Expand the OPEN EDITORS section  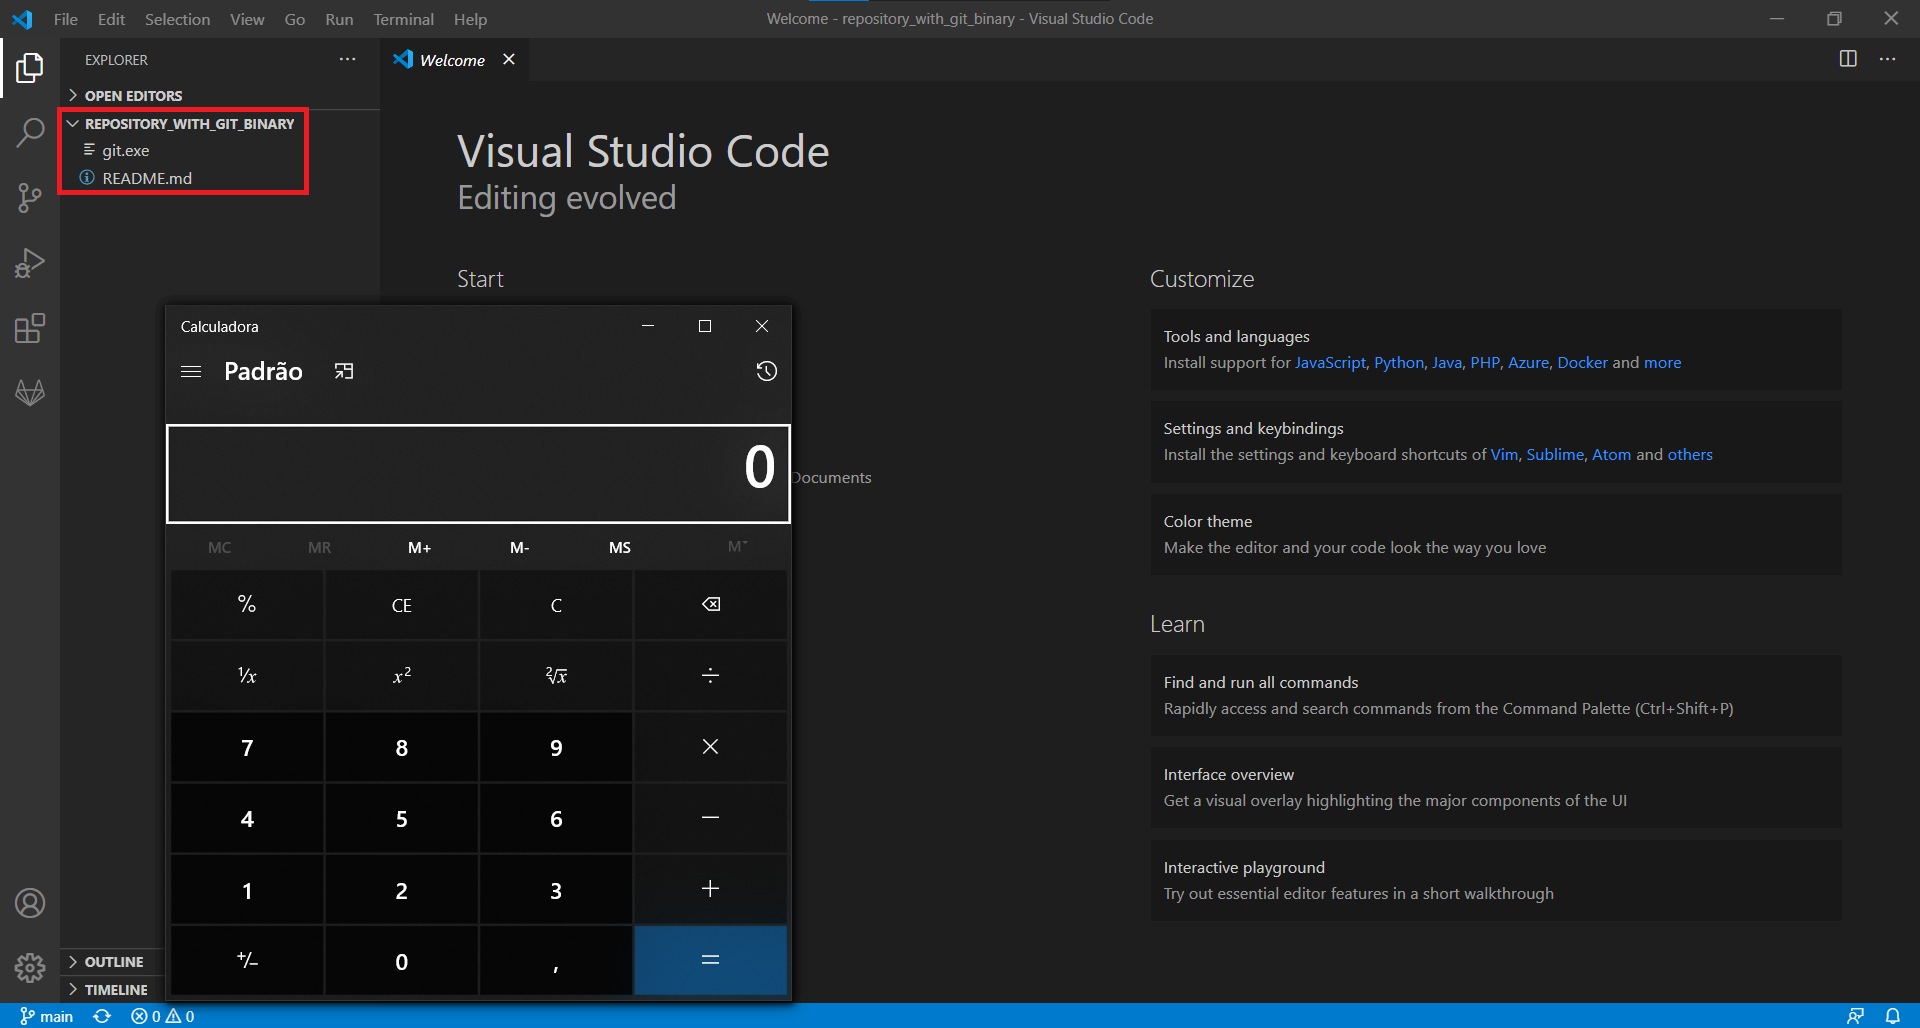[x=133, y=96]
